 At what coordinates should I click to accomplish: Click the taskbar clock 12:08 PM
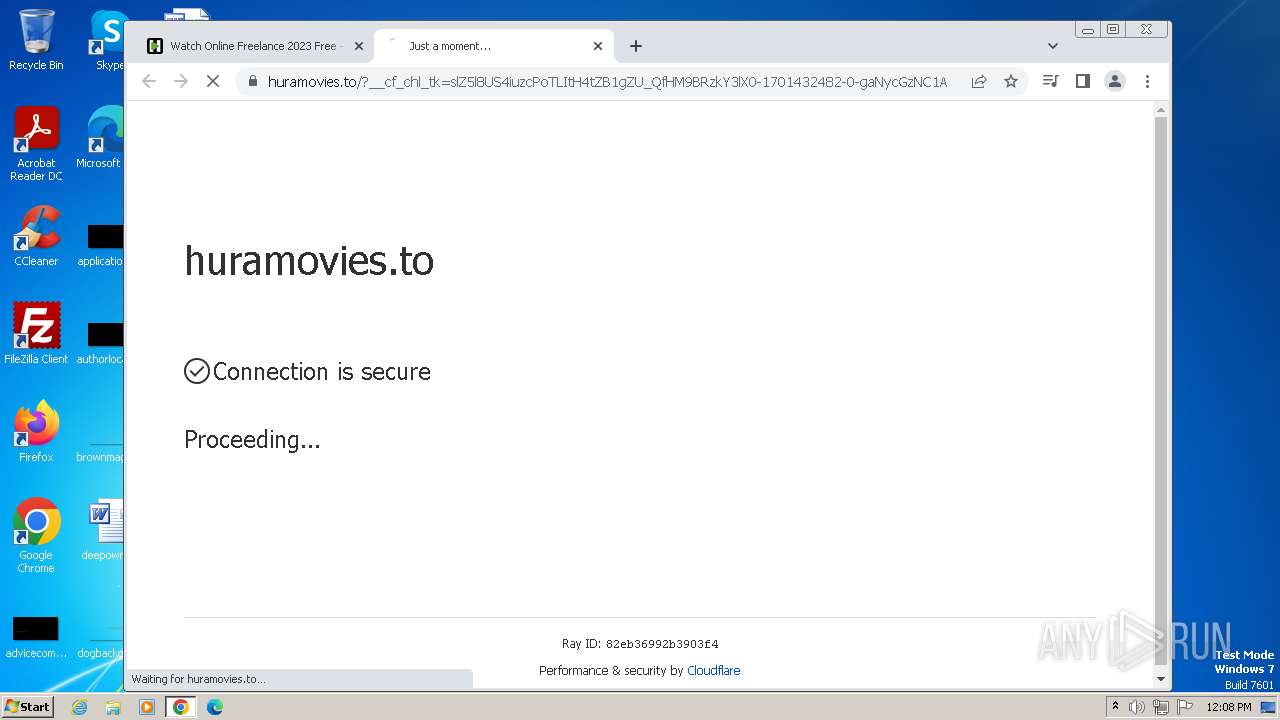(x=1228, y=707)
